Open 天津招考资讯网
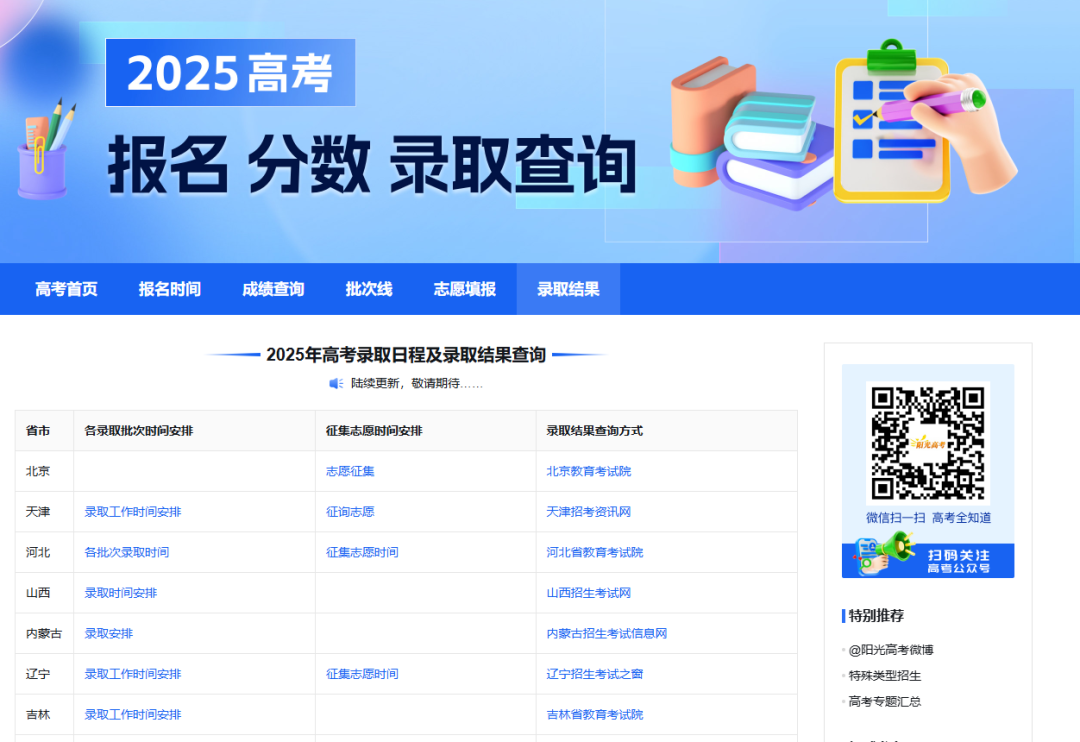Viewport: 1080px width, 742px height. coord(588,511)
